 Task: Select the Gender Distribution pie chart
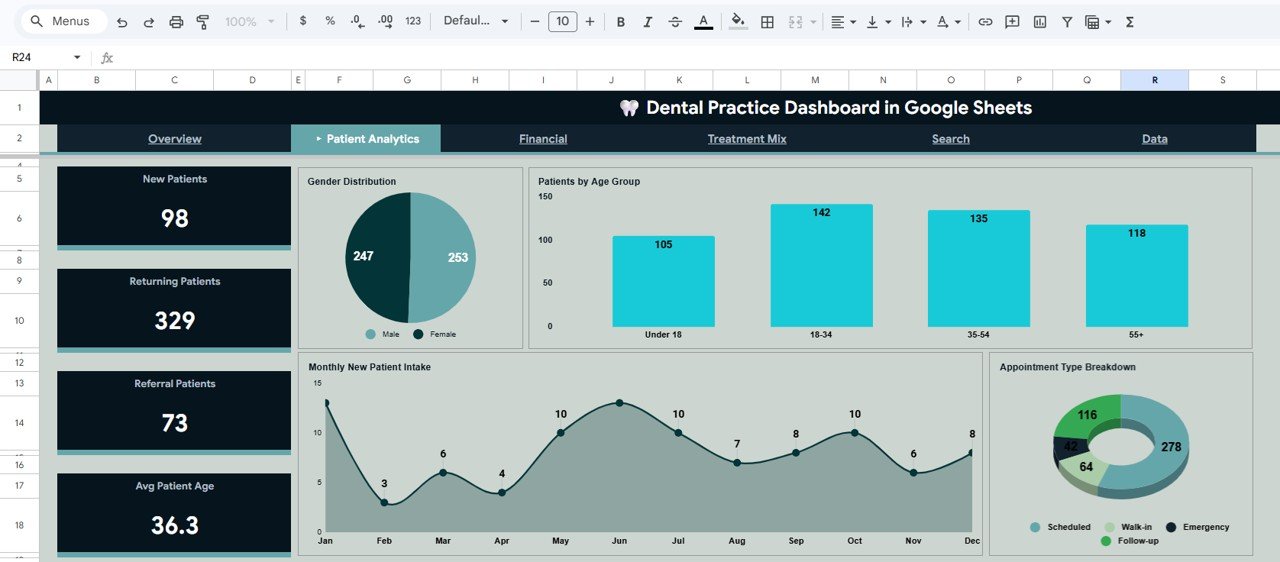click(410, 257)
